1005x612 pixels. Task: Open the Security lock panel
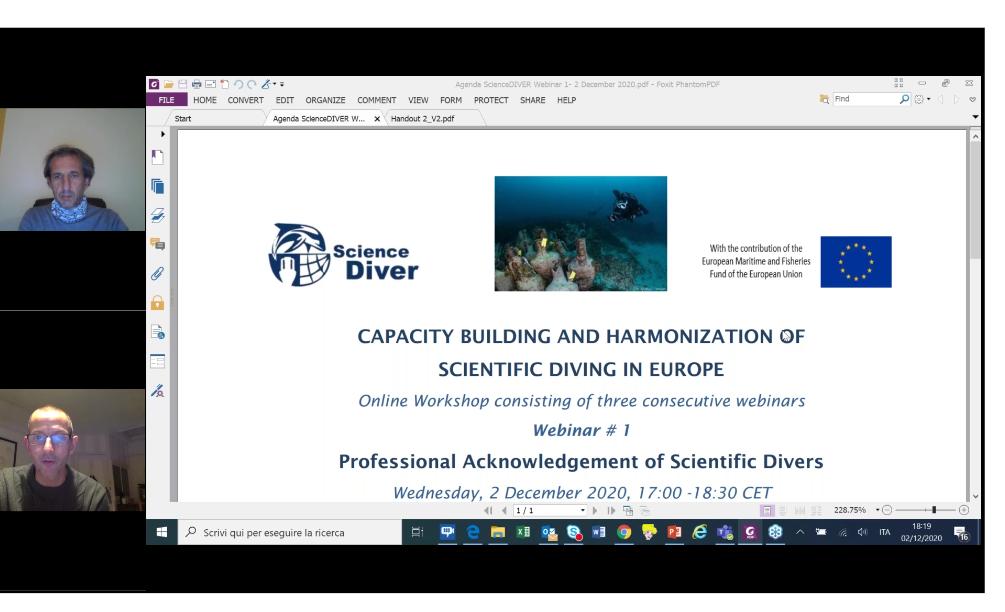pos(158,302)
